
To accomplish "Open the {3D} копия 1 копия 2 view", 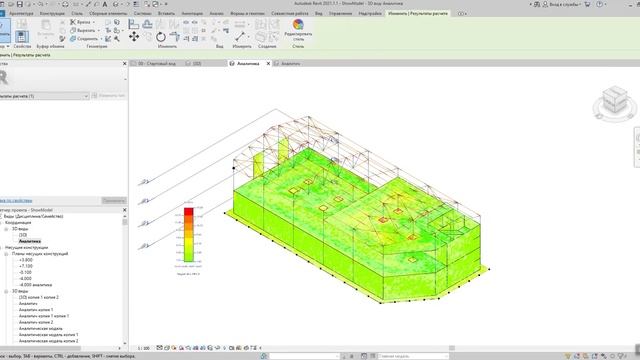I will (39, 298).
